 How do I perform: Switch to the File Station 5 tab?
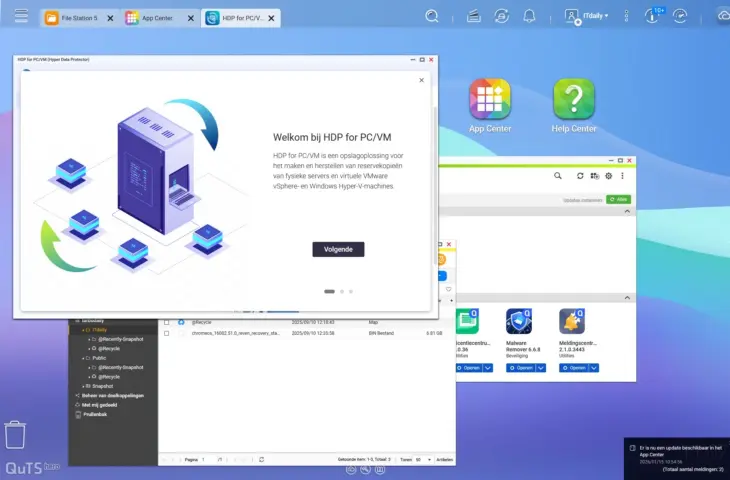tap(78, 18)
